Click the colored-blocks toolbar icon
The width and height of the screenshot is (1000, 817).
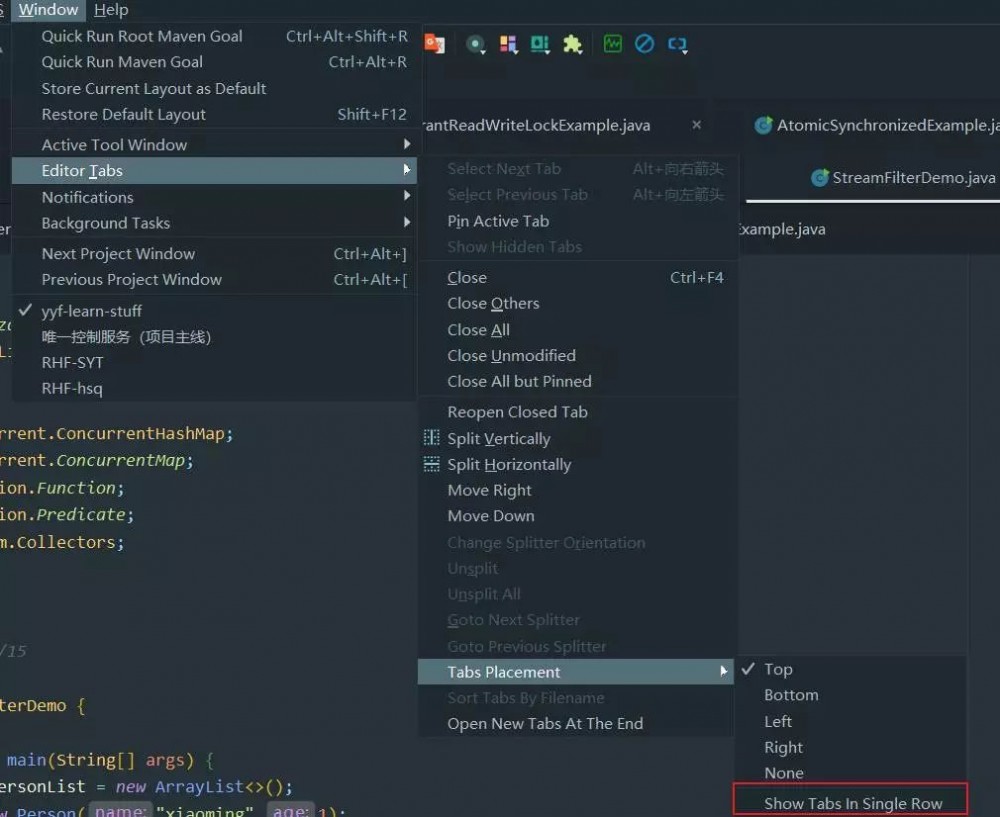click(508, 44)
